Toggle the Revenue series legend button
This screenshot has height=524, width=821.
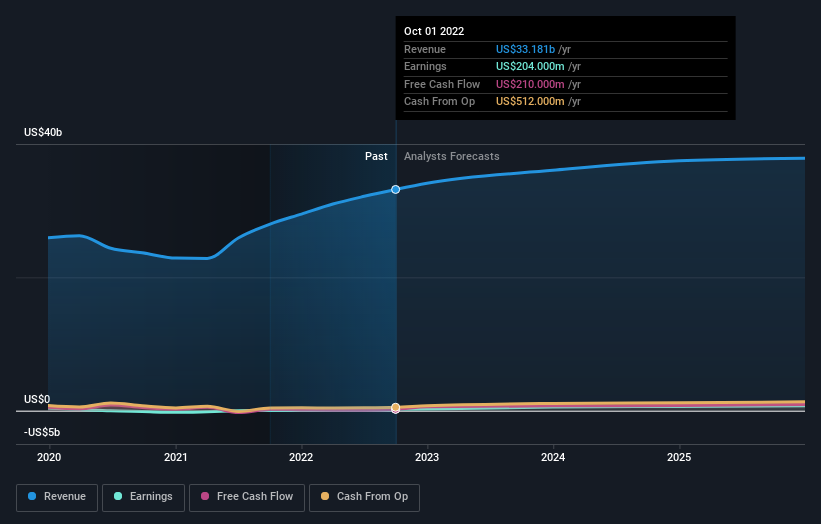pyautogui.click(x=56, y=496)
